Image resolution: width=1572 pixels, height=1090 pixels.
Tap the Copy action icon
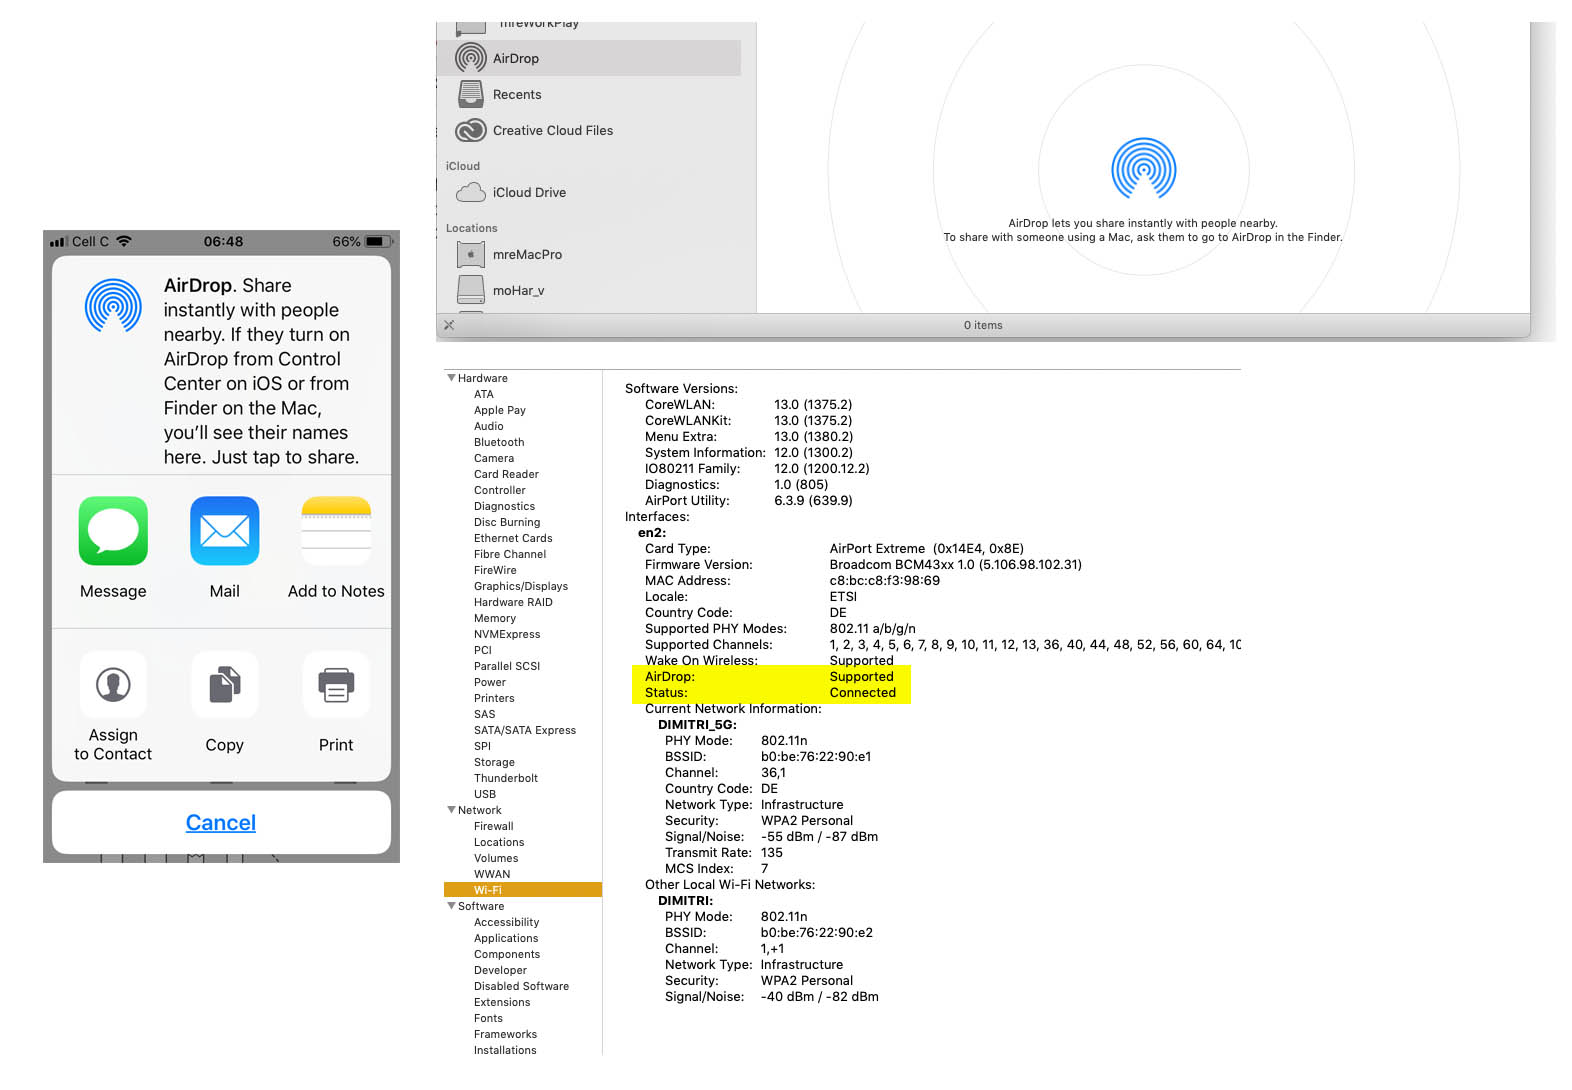[224, 685]
